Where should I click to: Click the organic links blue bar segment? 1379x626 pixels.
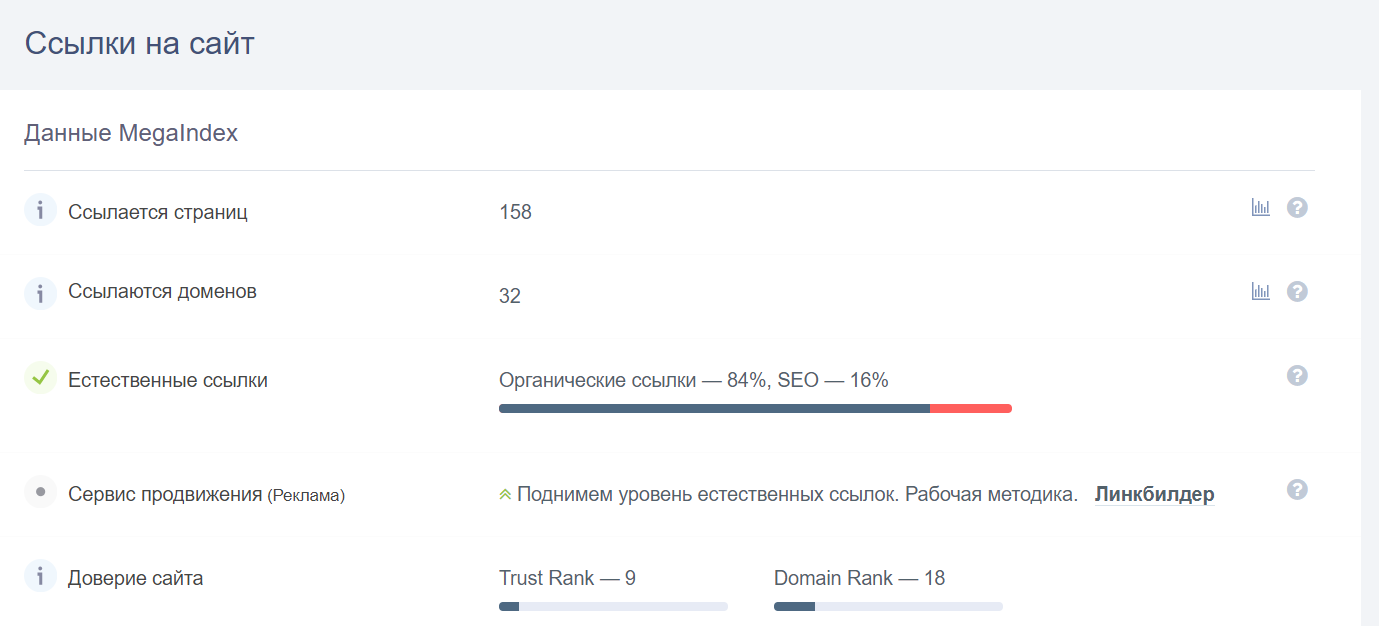(x=714, y=408)
